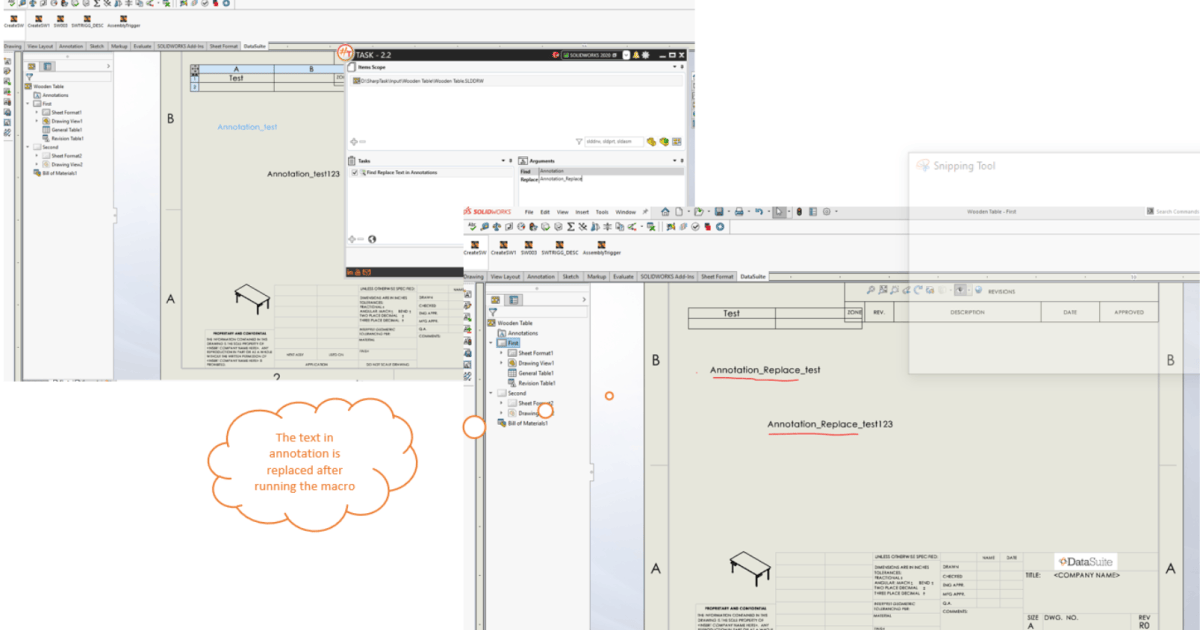Click the Replace argument field in TASK dialog
Viewport: 1200px width, 630px height.
point(611,179)
